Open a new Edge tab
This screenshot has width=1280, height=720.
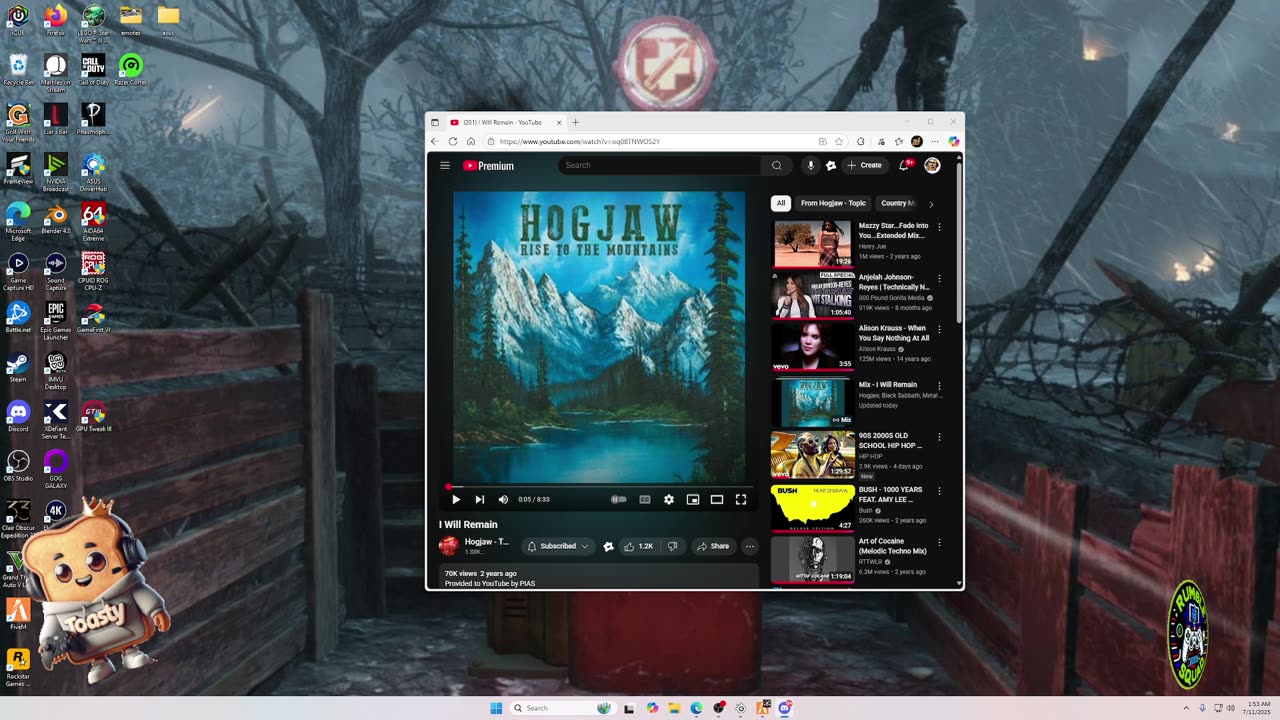575,122
